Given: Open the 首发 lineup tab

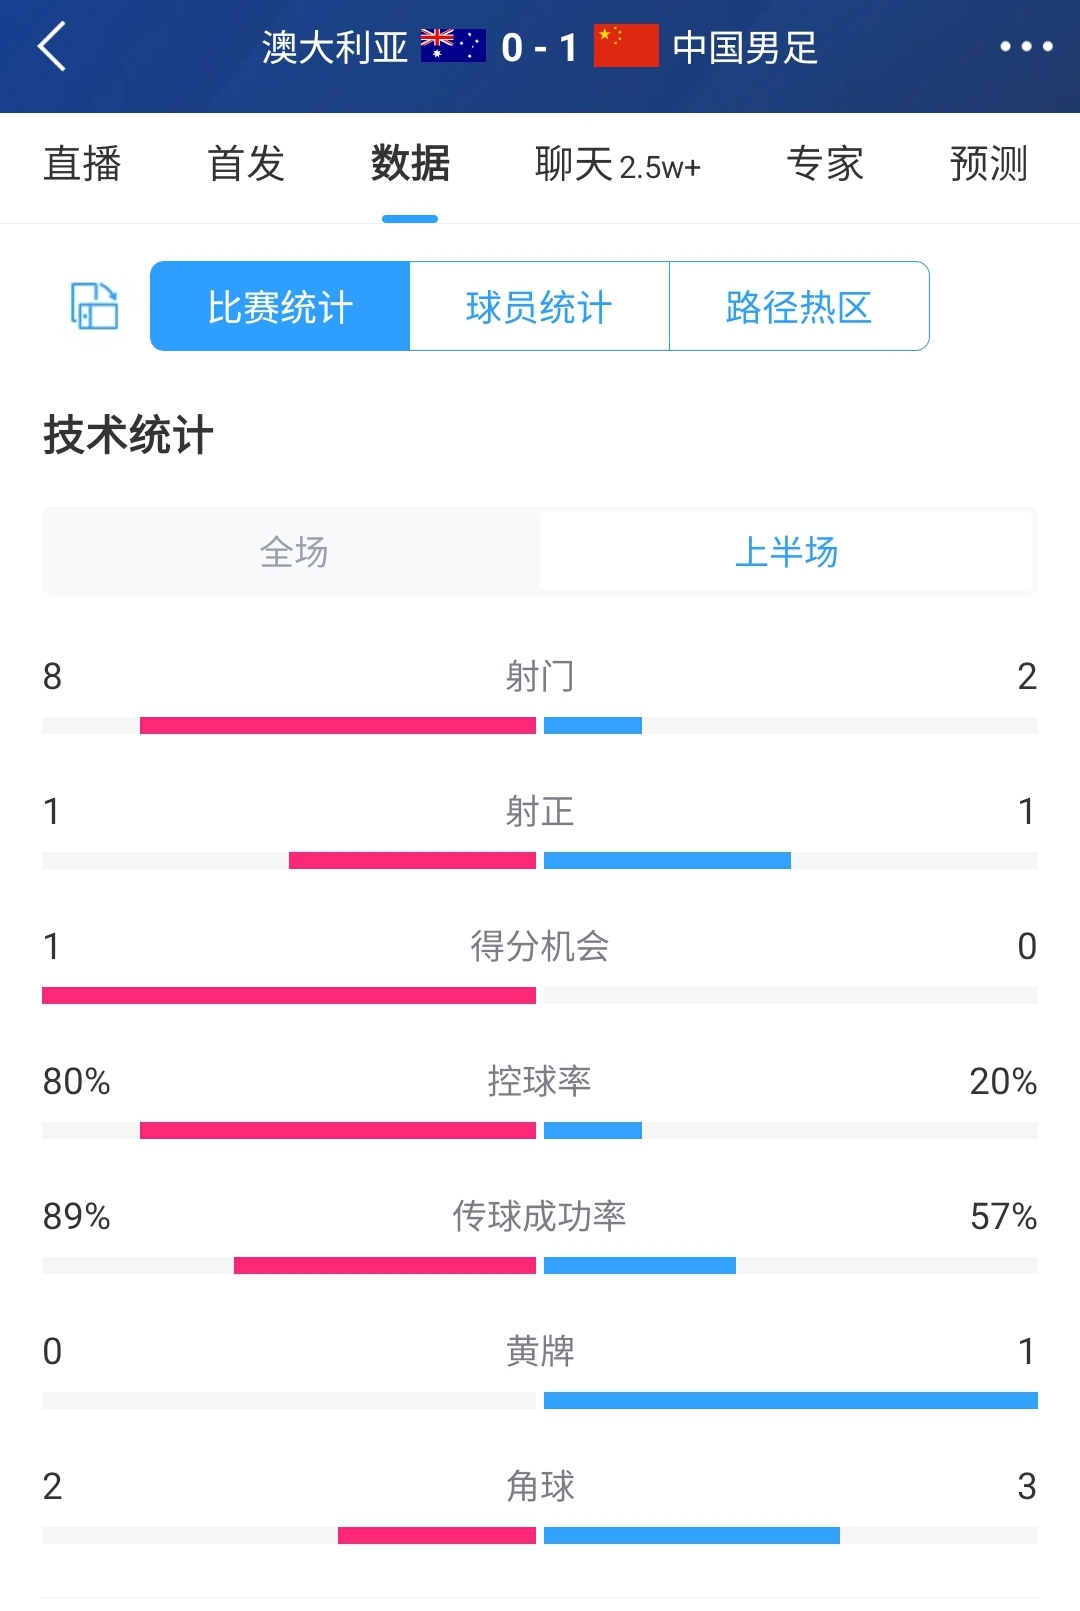Looking at the screenshot, I should click(x=246, y=164).
